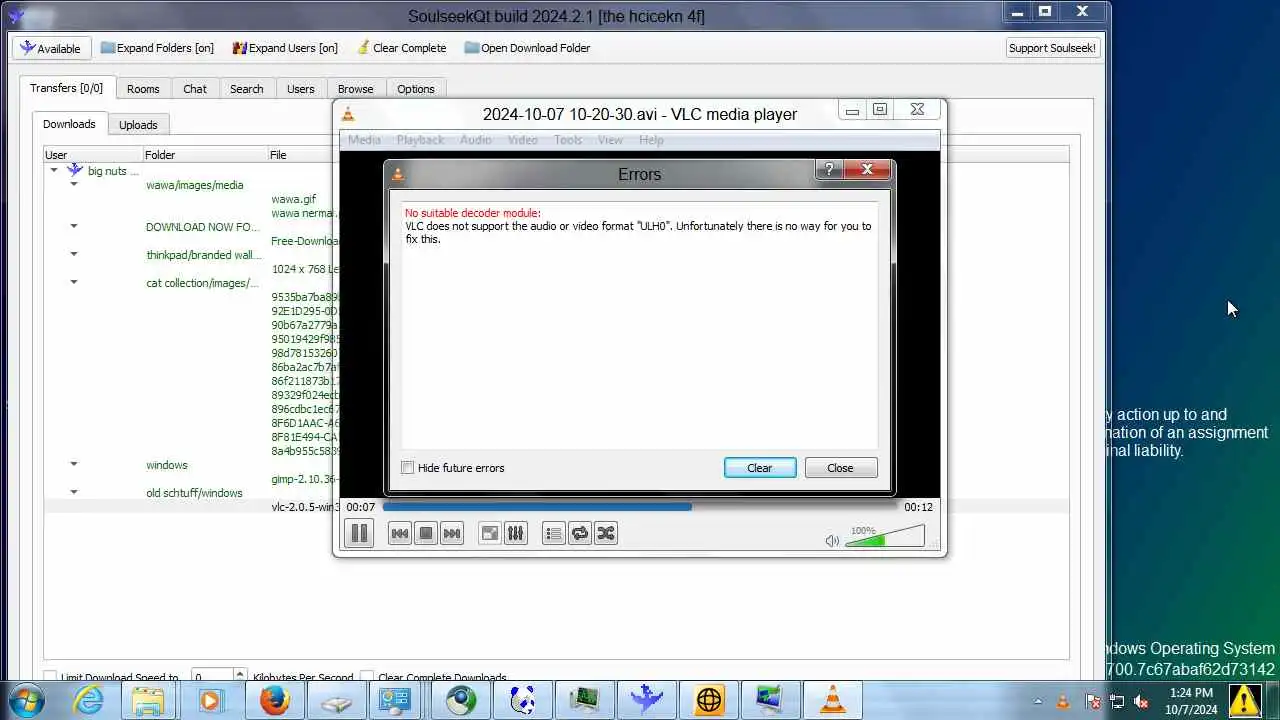
Task: Show hidden system tray icons arrow
Action: click(1038, 701)
